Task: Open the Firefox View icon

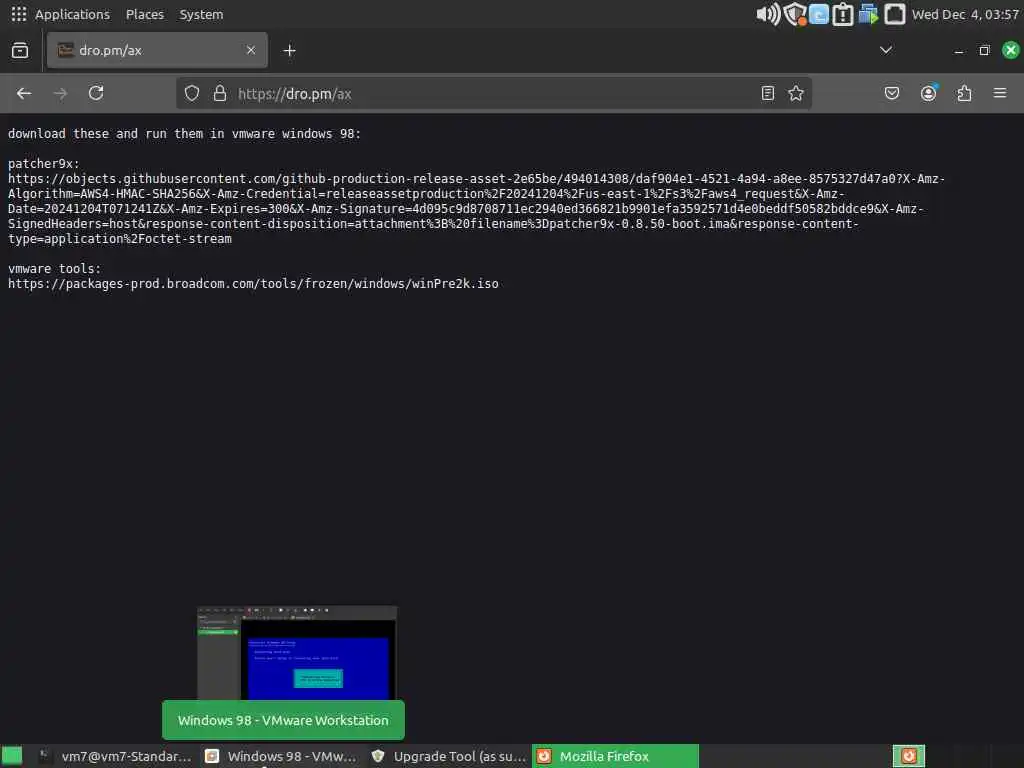Action: click(x=20, y=50)
